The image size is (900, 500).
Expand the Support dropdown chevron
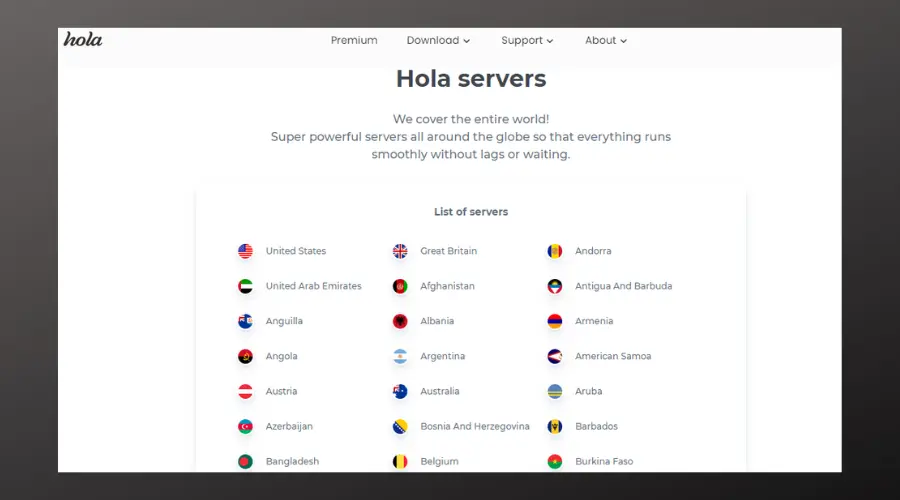coord(550,41)
